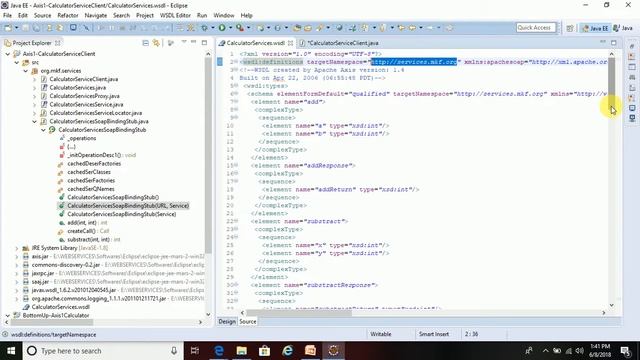Click Collapse All in Project Explorer
This screenshot has height=360, width=640.
145,43
